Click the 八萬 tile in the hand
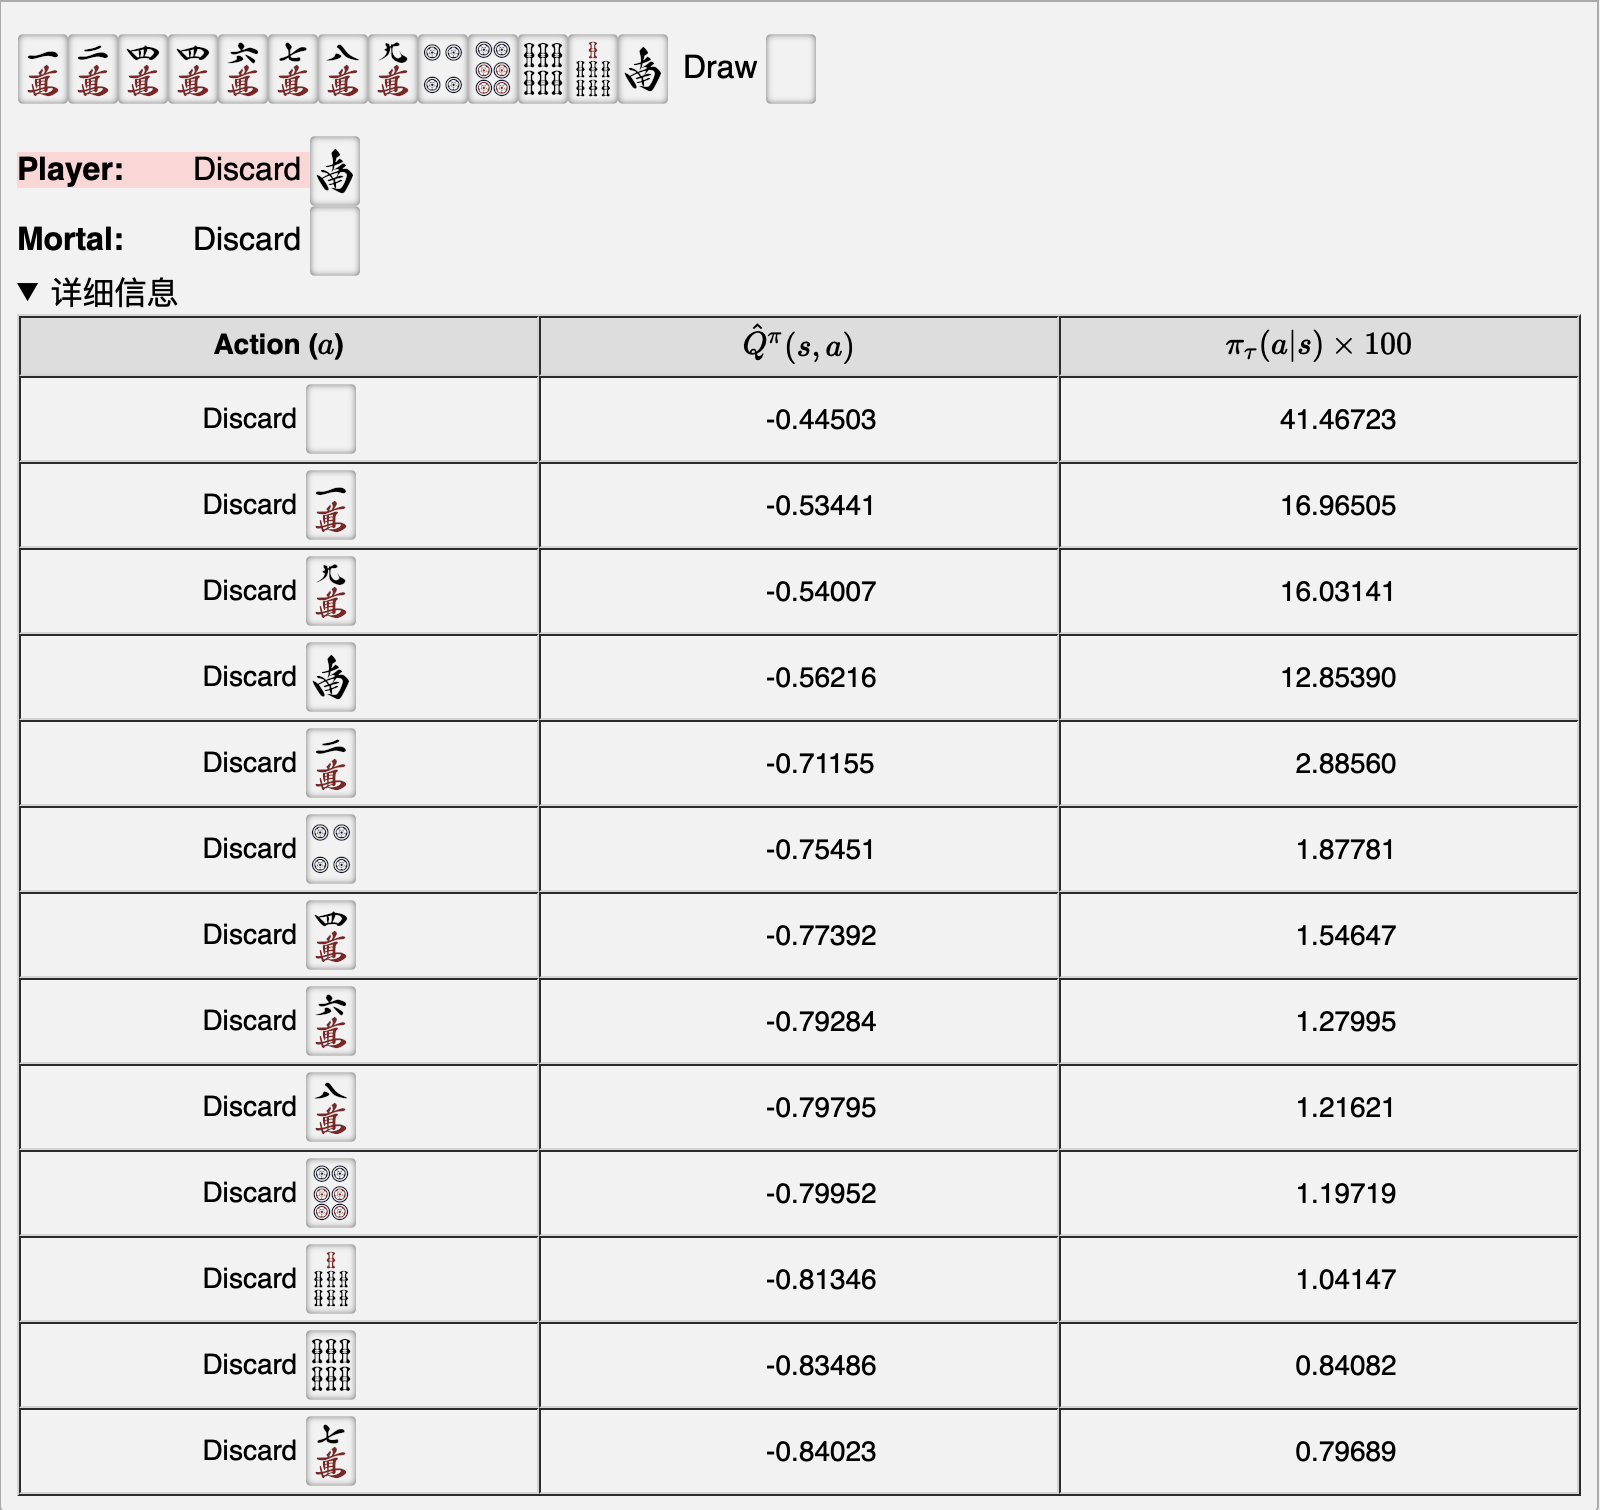 (343, 69)
